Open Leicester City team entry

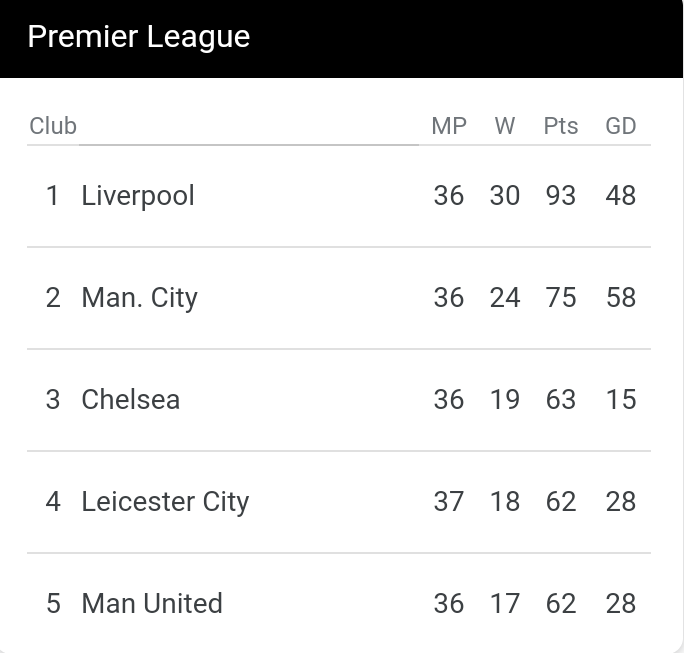point(165,502)
